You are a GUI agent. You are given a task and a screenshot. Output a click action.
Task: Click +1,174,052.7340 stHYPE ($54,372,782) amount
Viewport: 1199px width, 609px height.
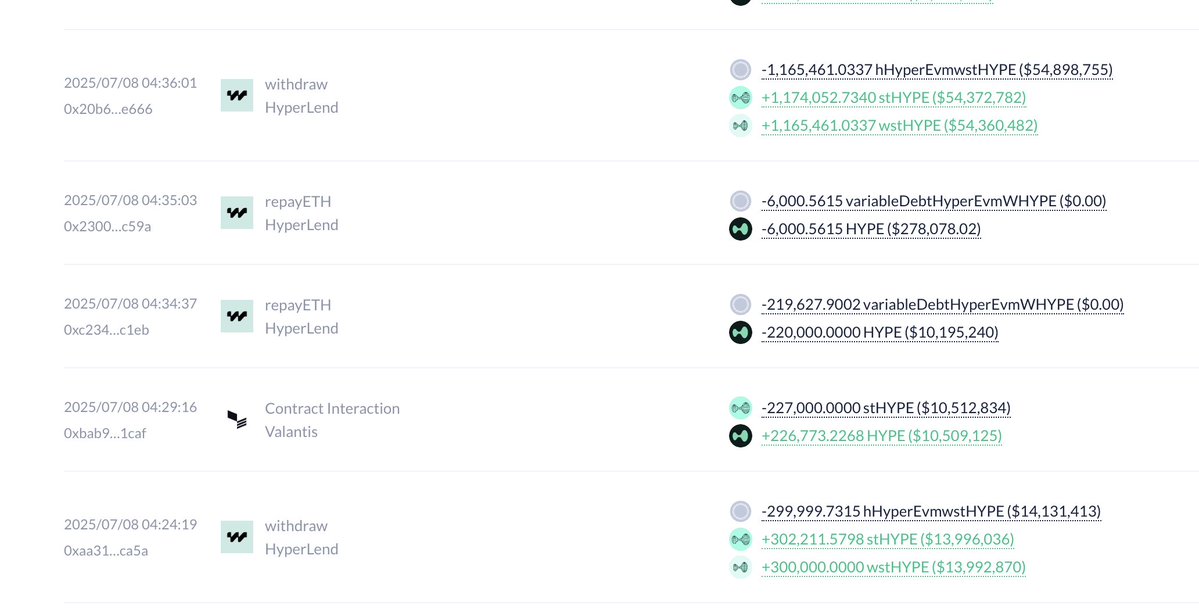894,97
